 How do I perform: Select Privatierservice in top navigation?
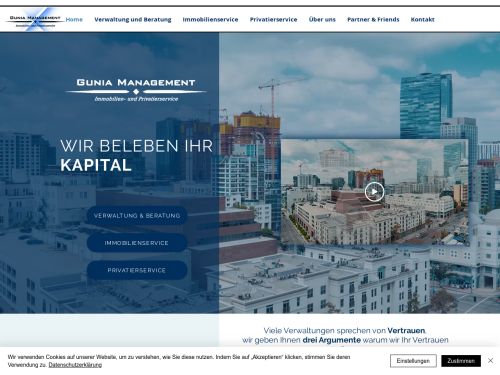[273, 20]
